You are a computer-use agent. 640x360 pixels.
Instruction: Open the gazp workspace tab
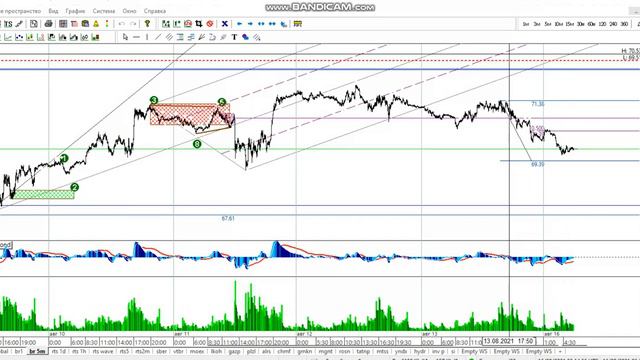(x=234, y=351)
